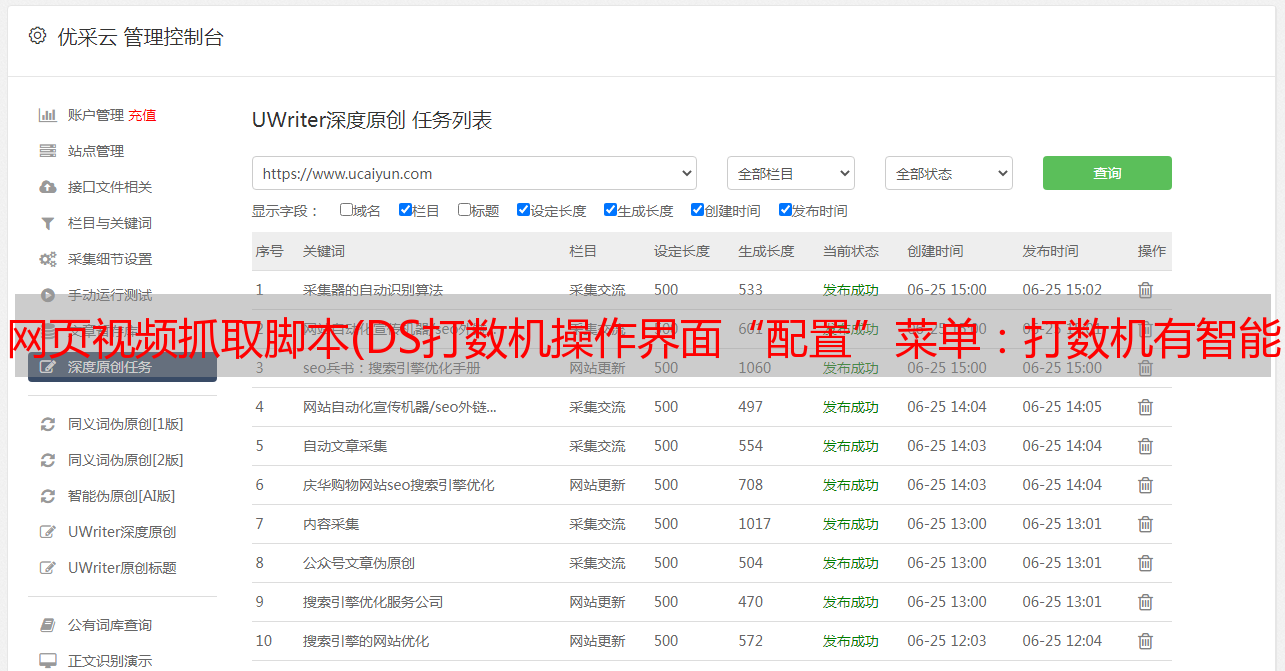The height and width of the screenshot is (671, 1285).
Task: Click the 内容采集 keyword row
Action: pyautogui.click(x=331, y=524)
